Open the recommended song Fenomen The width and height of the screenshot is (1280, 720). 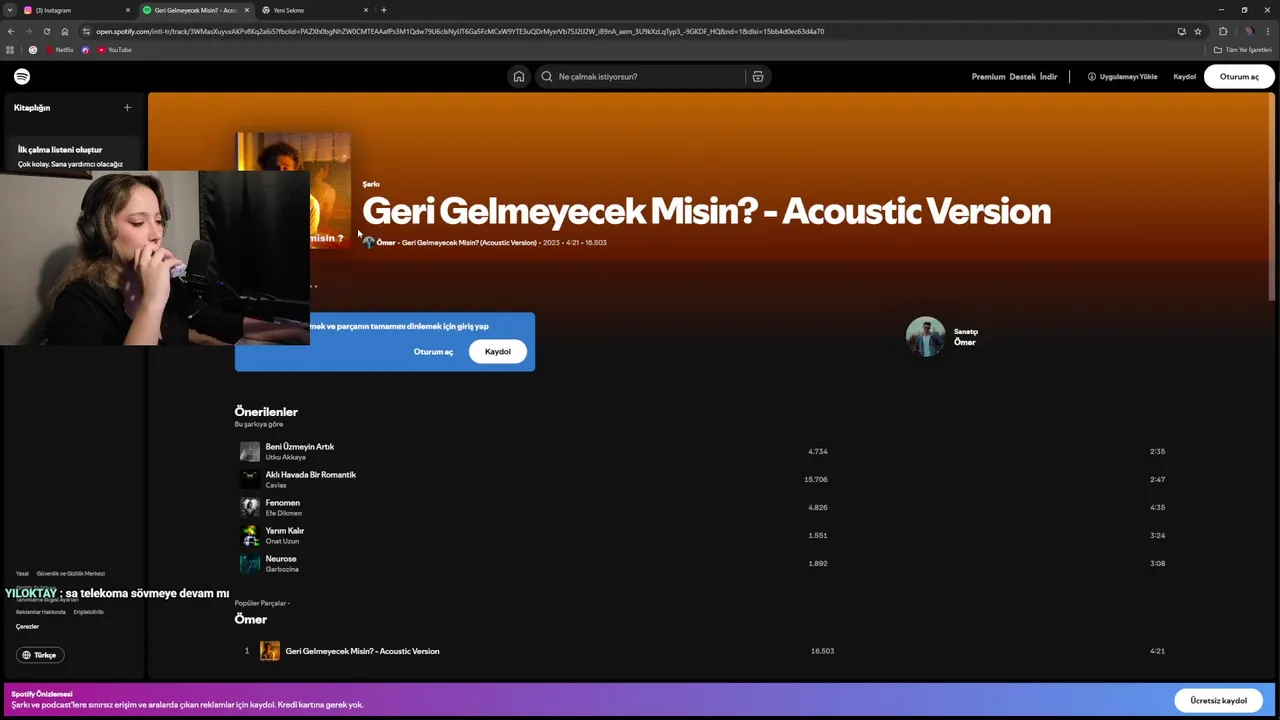(282, 503)
